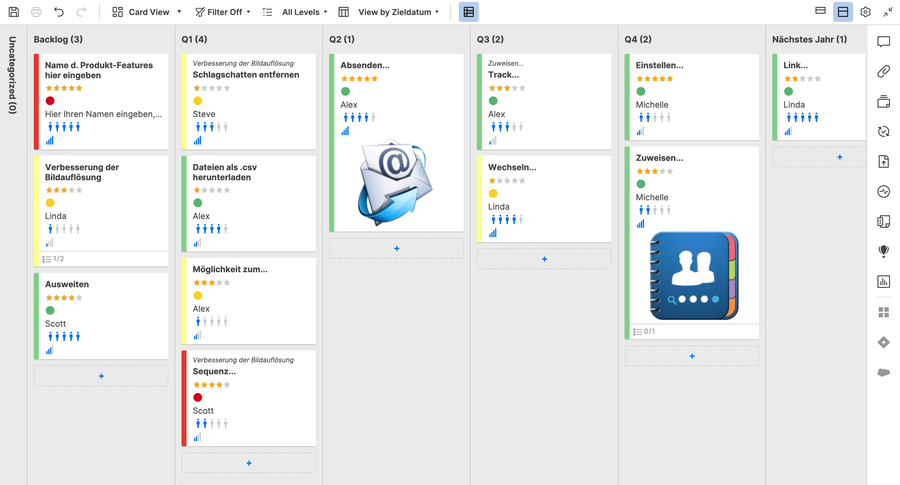The height and width of the screenshot is (485, 900).
Task: Click the collapse arrows icon at top right
Action: click(x=887, y=11)
